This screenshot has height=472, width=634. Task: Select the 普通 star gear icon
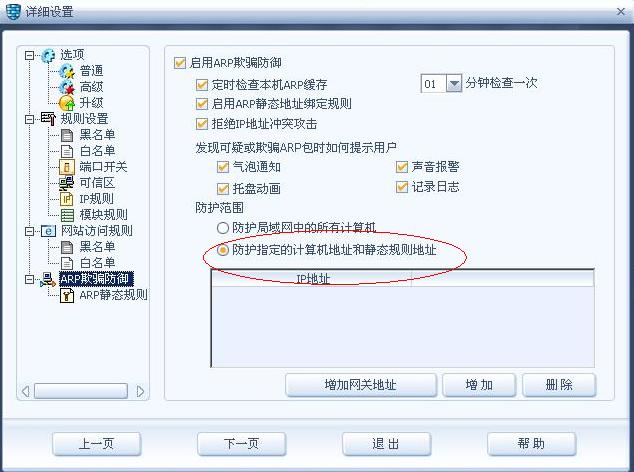point(67,71)
